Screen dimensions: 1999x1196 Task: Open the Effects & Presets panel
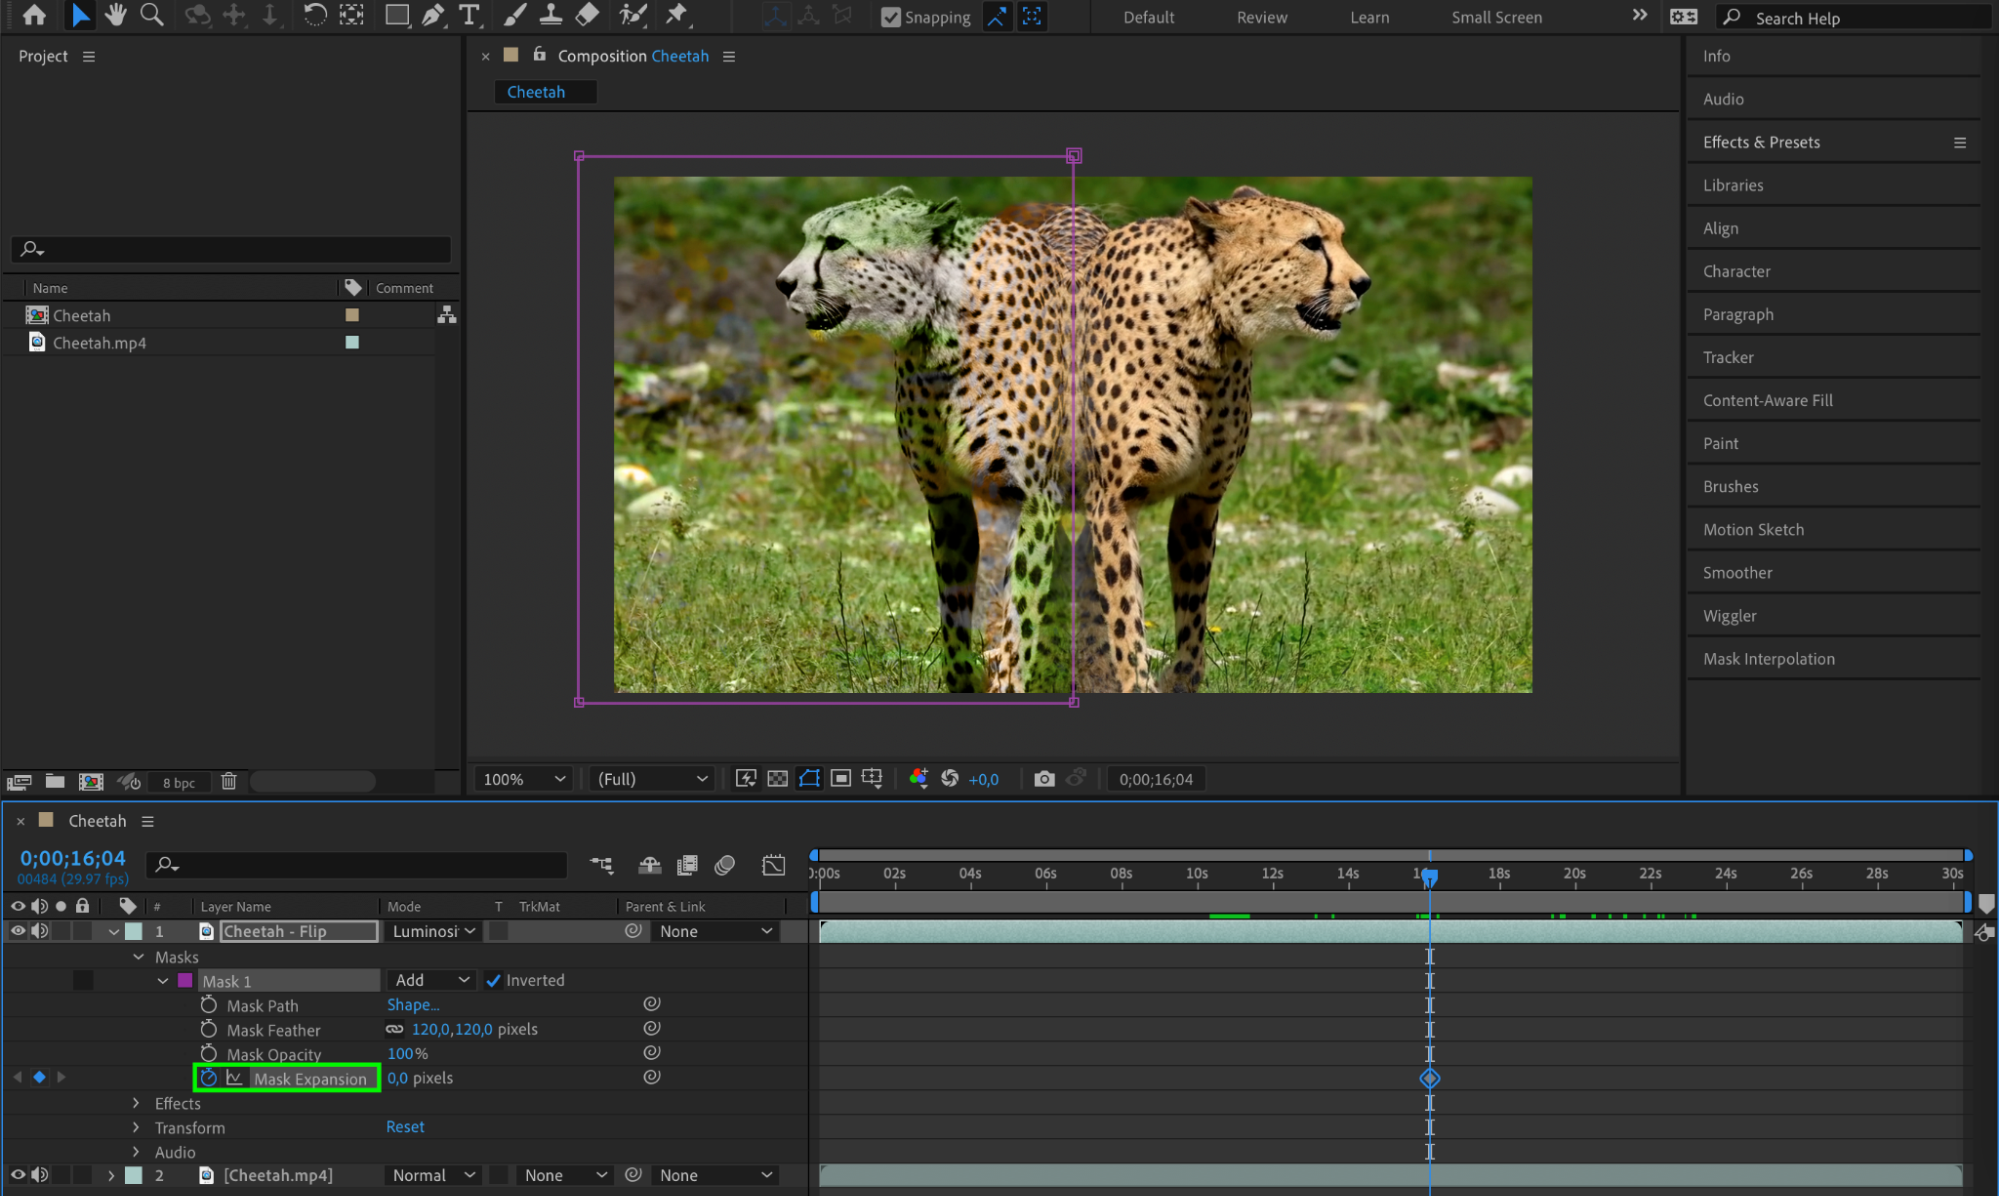pos(1761,142)
